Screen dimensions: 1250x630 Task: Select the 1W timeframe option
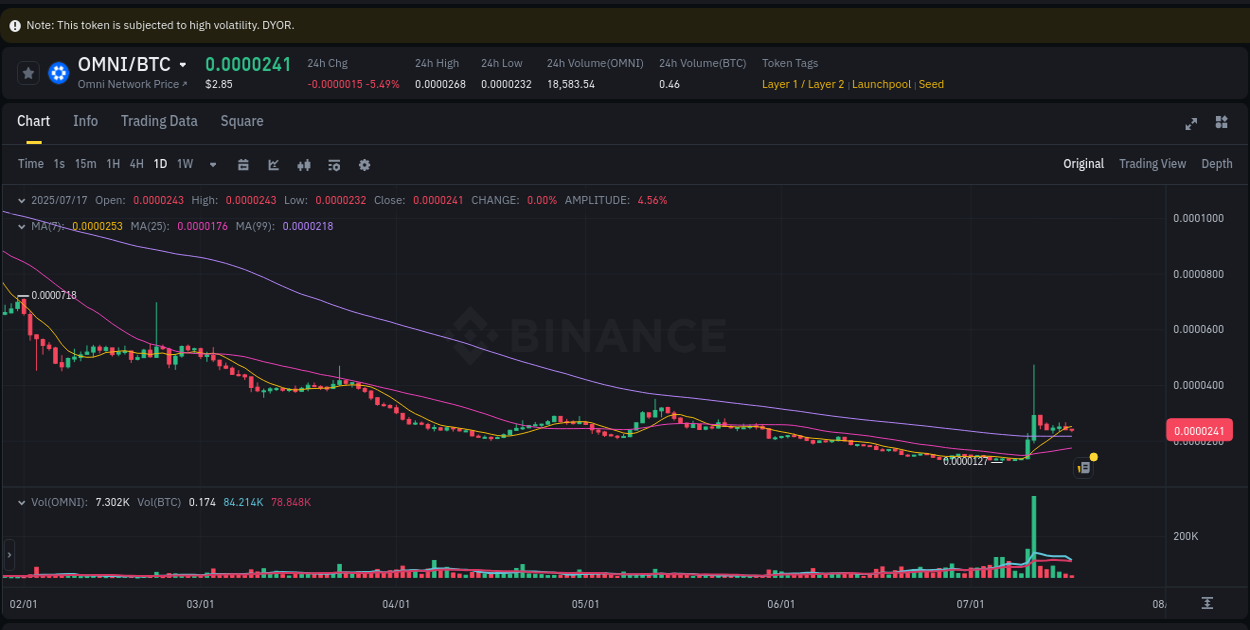[184, 164]
